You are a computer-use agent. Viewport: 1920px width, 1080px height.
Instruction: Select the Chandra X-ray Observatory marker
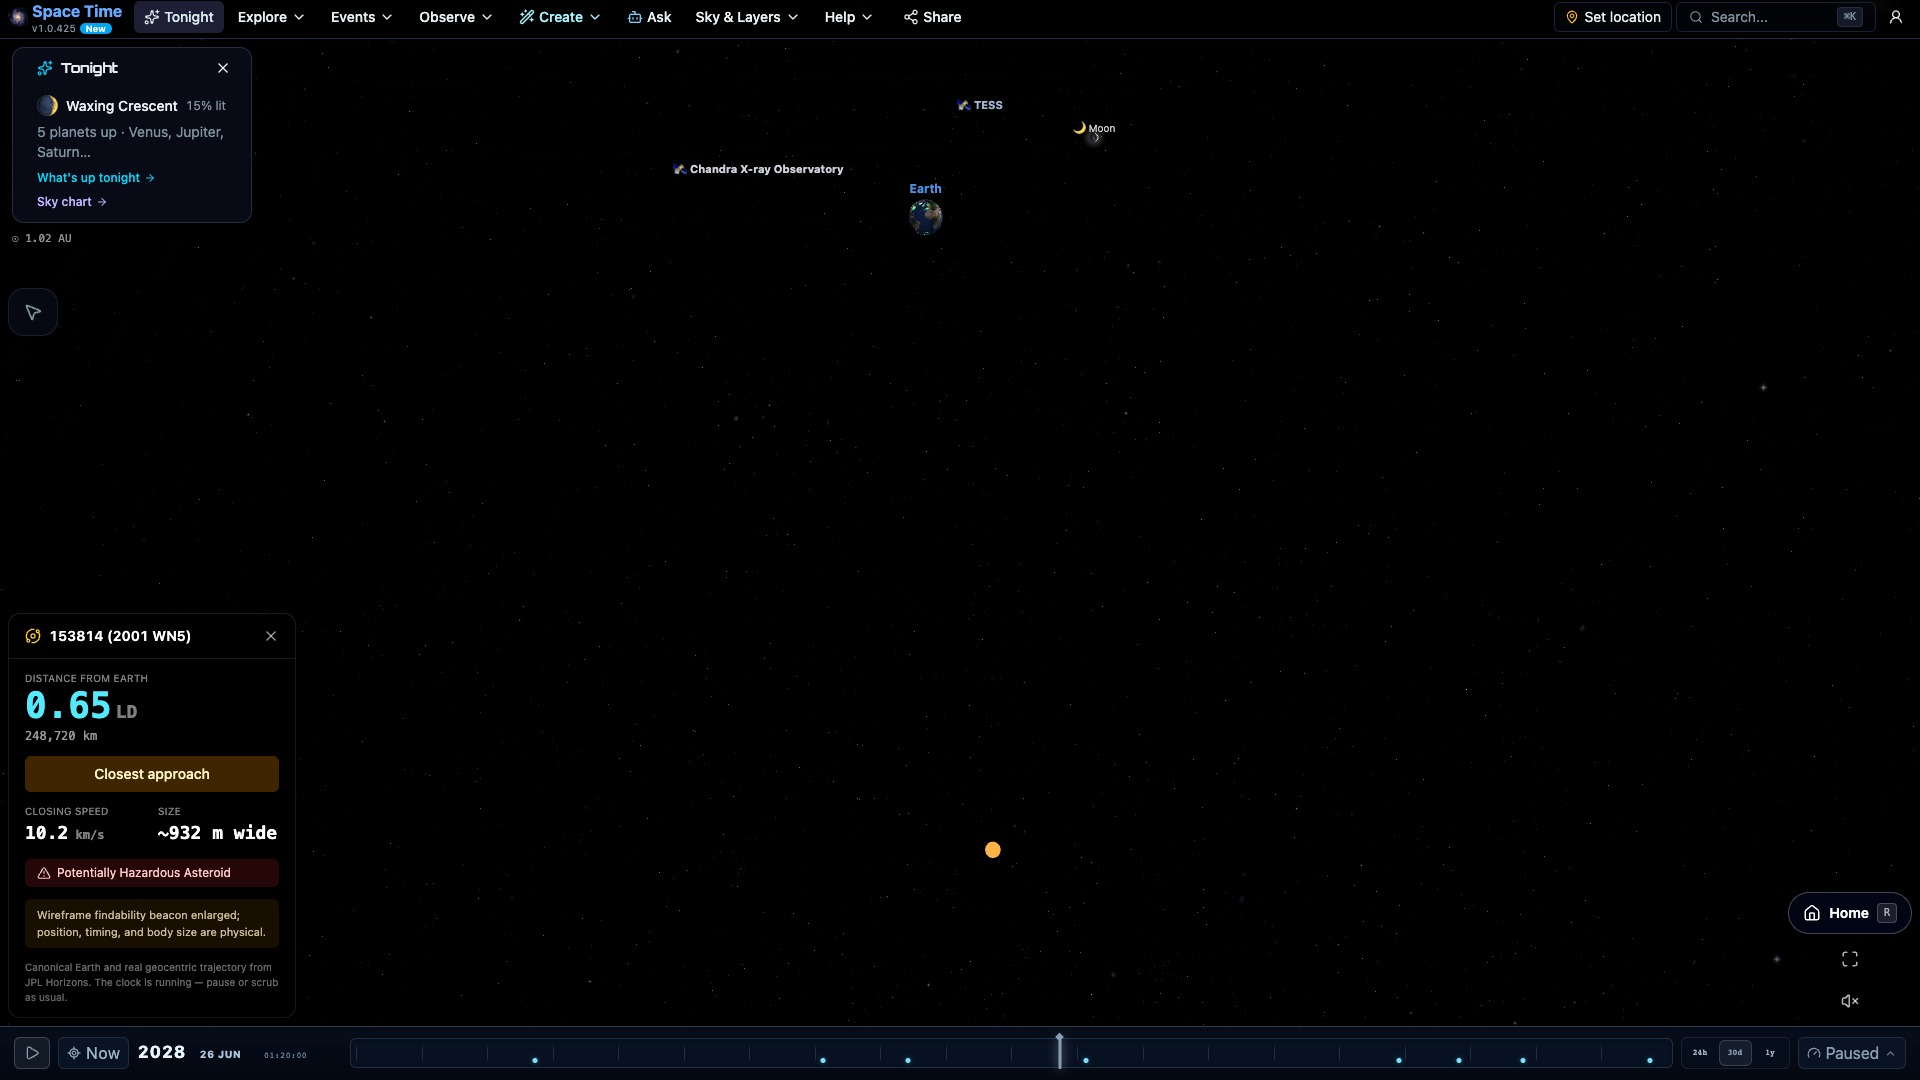click(x=758, y=170)
